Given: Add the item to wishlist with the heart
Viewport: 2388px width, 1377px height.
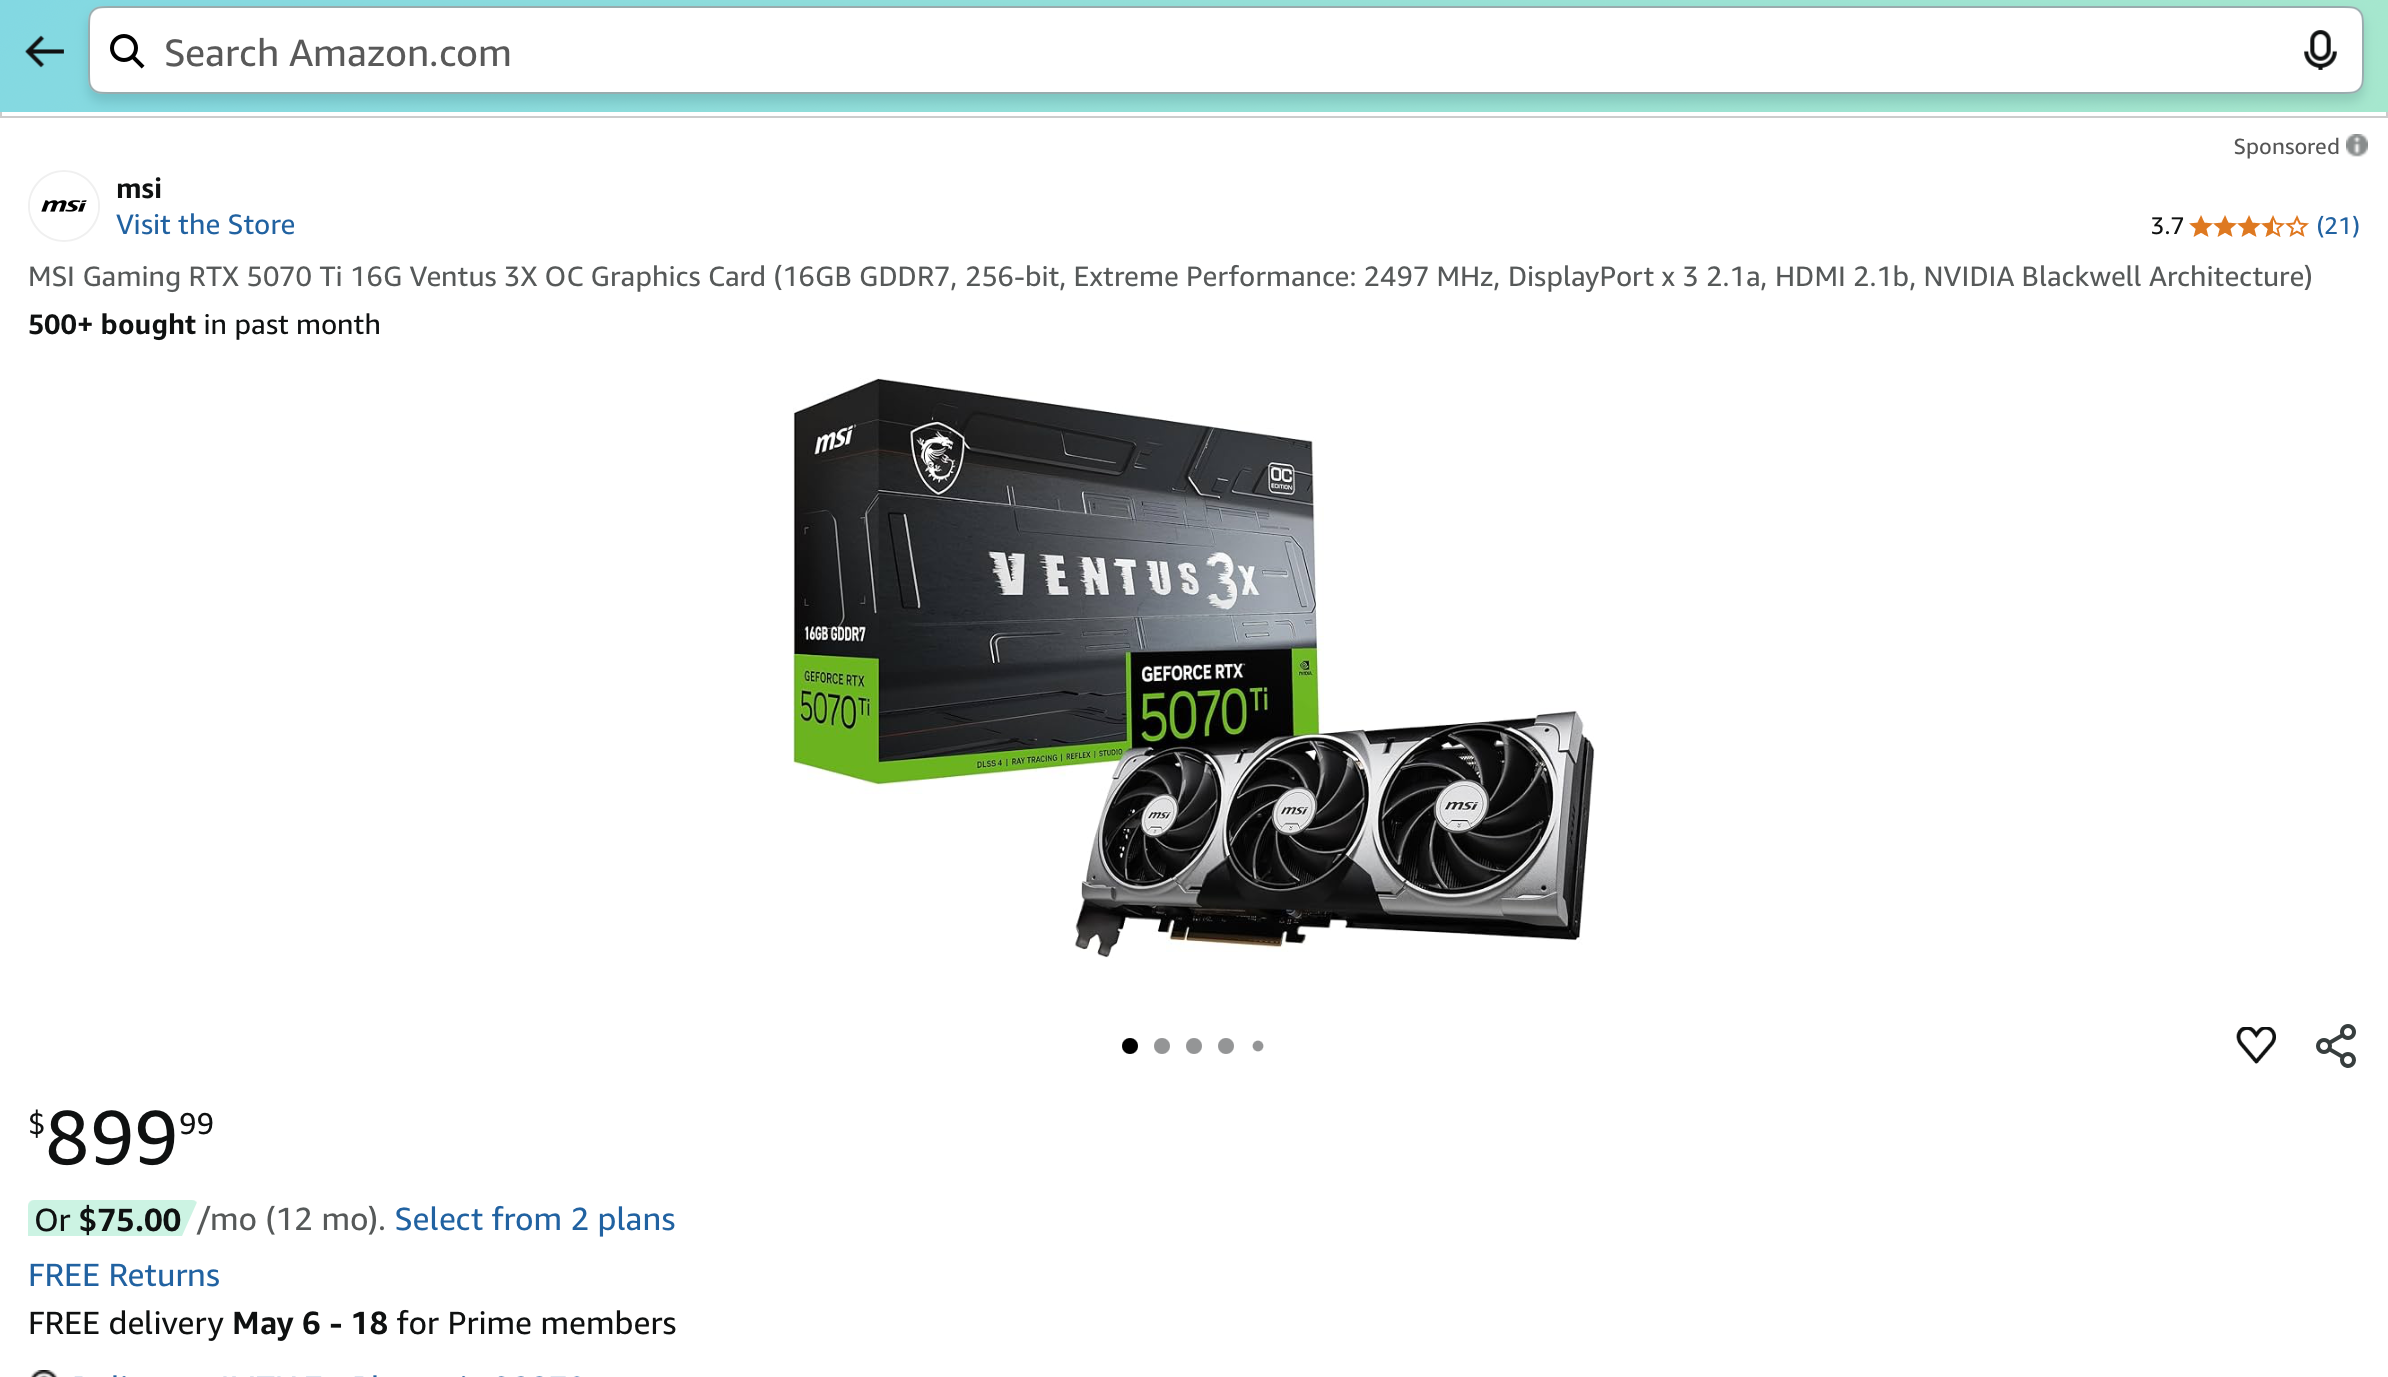Looking at the screenshot, I should click(2255, 1045).
